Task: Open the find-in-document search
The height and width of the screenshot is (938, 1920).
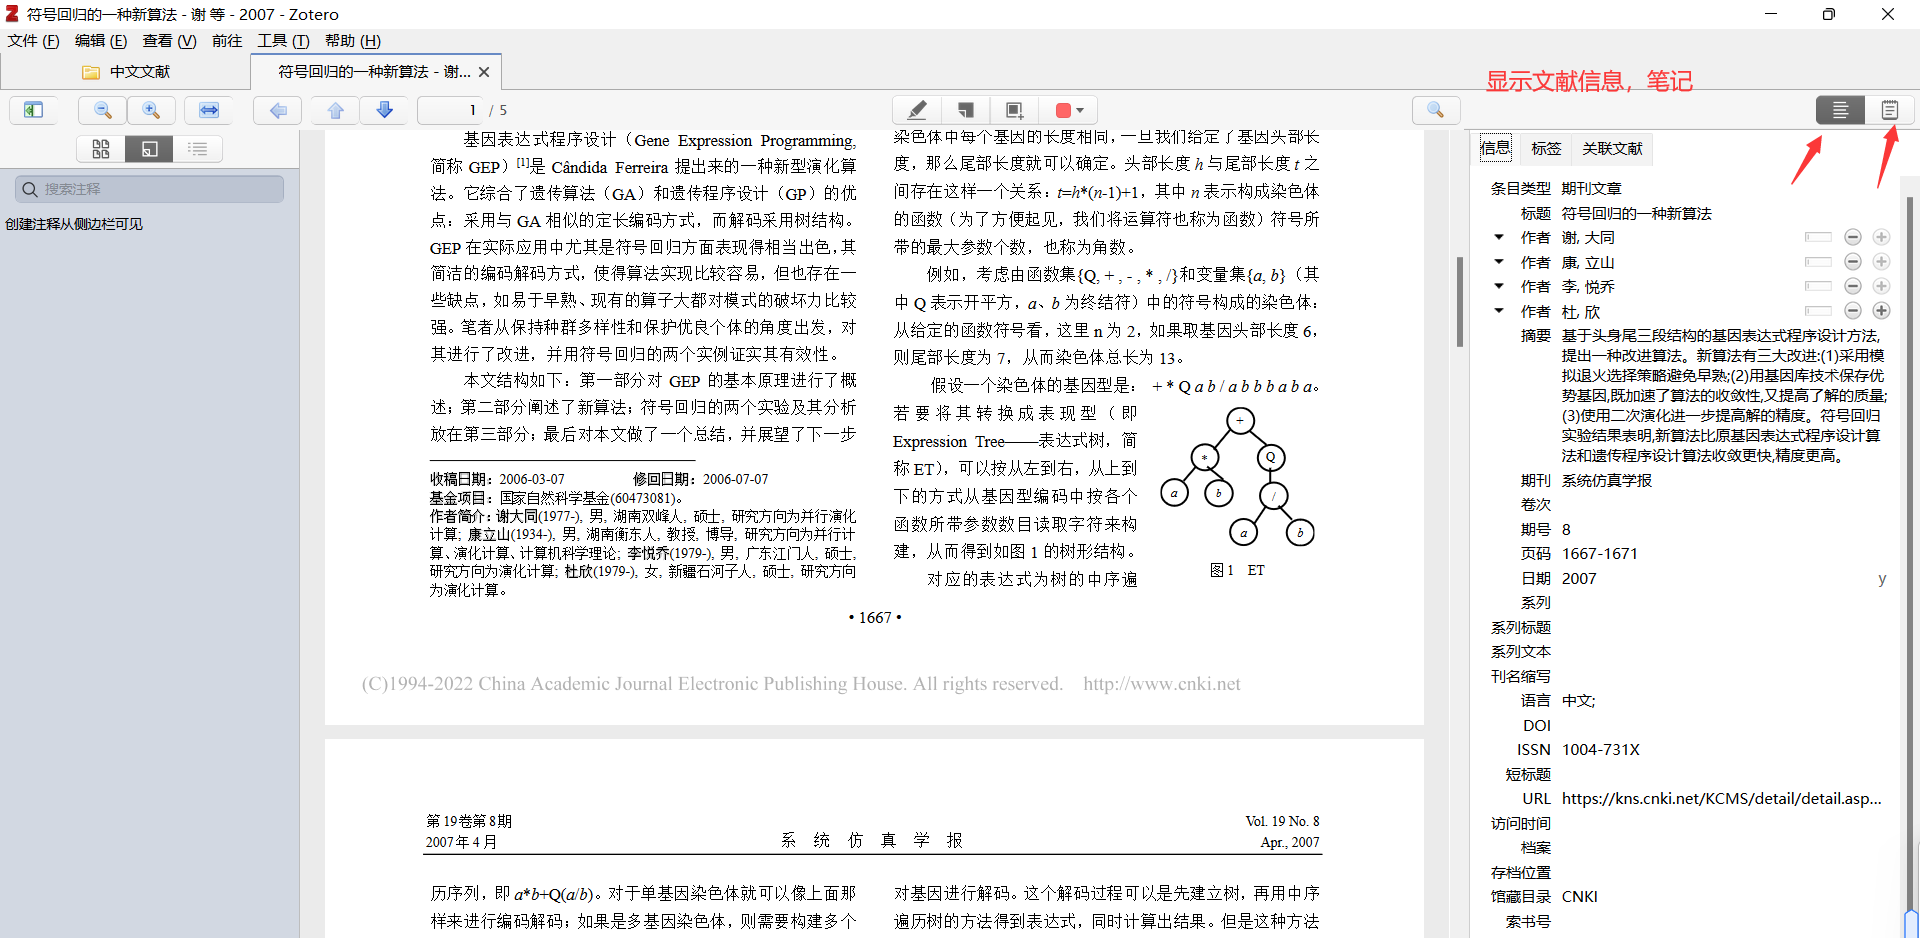Action: pos(1436,110)
